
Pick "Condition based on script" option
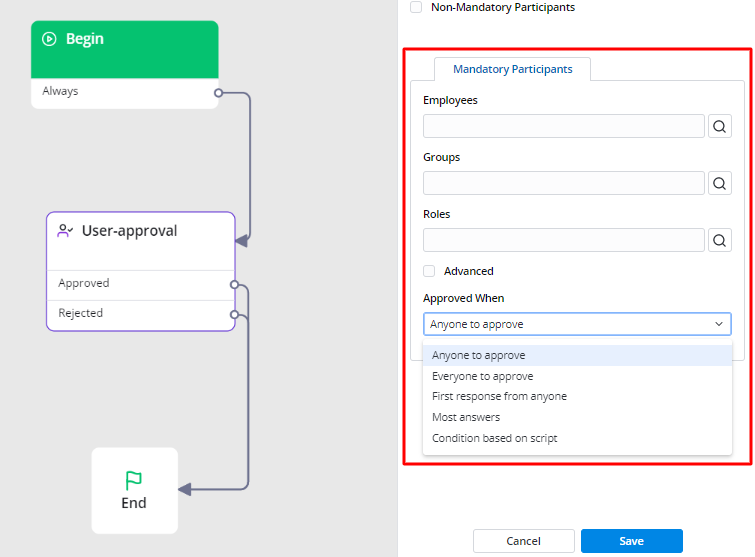(494, 438)
